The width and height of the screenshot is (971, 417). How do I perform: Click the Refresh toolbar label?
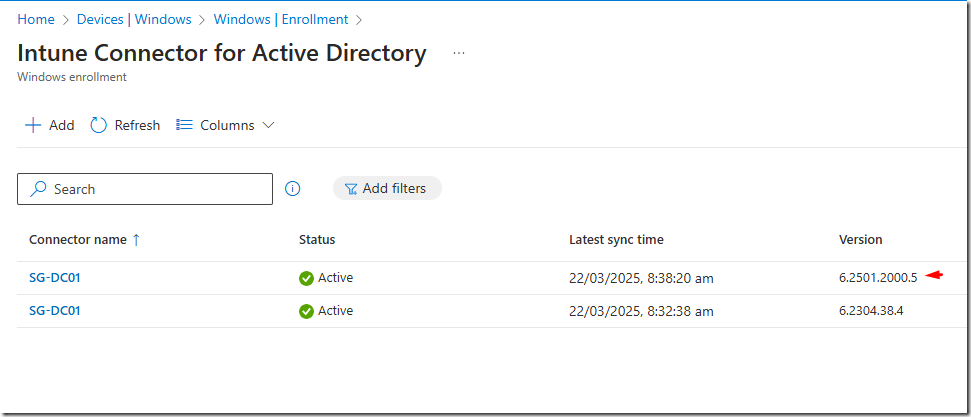coord(137,125)
